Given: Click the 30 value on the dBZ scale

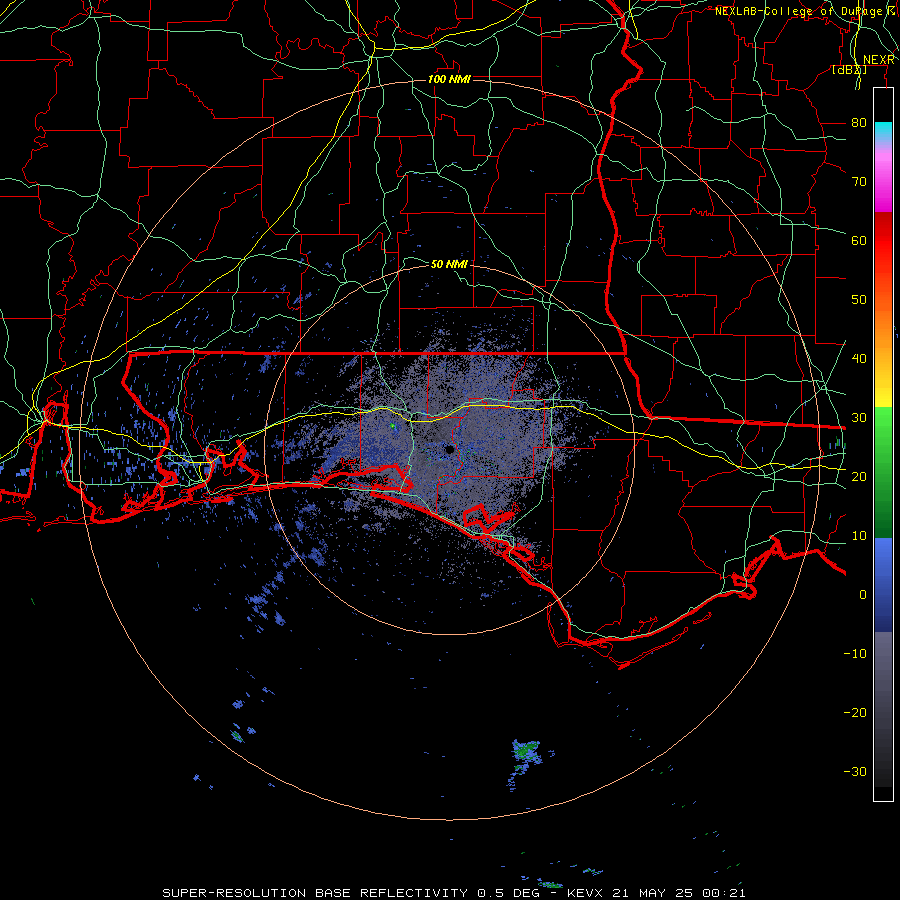Looking at the screenshot, I should tap(859, 417).
